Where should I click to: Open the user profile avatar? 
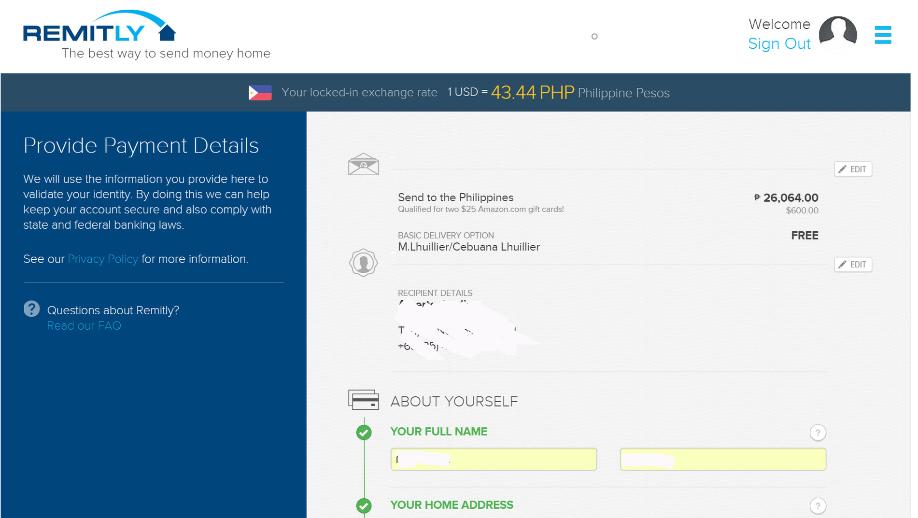tap(837, 30)
